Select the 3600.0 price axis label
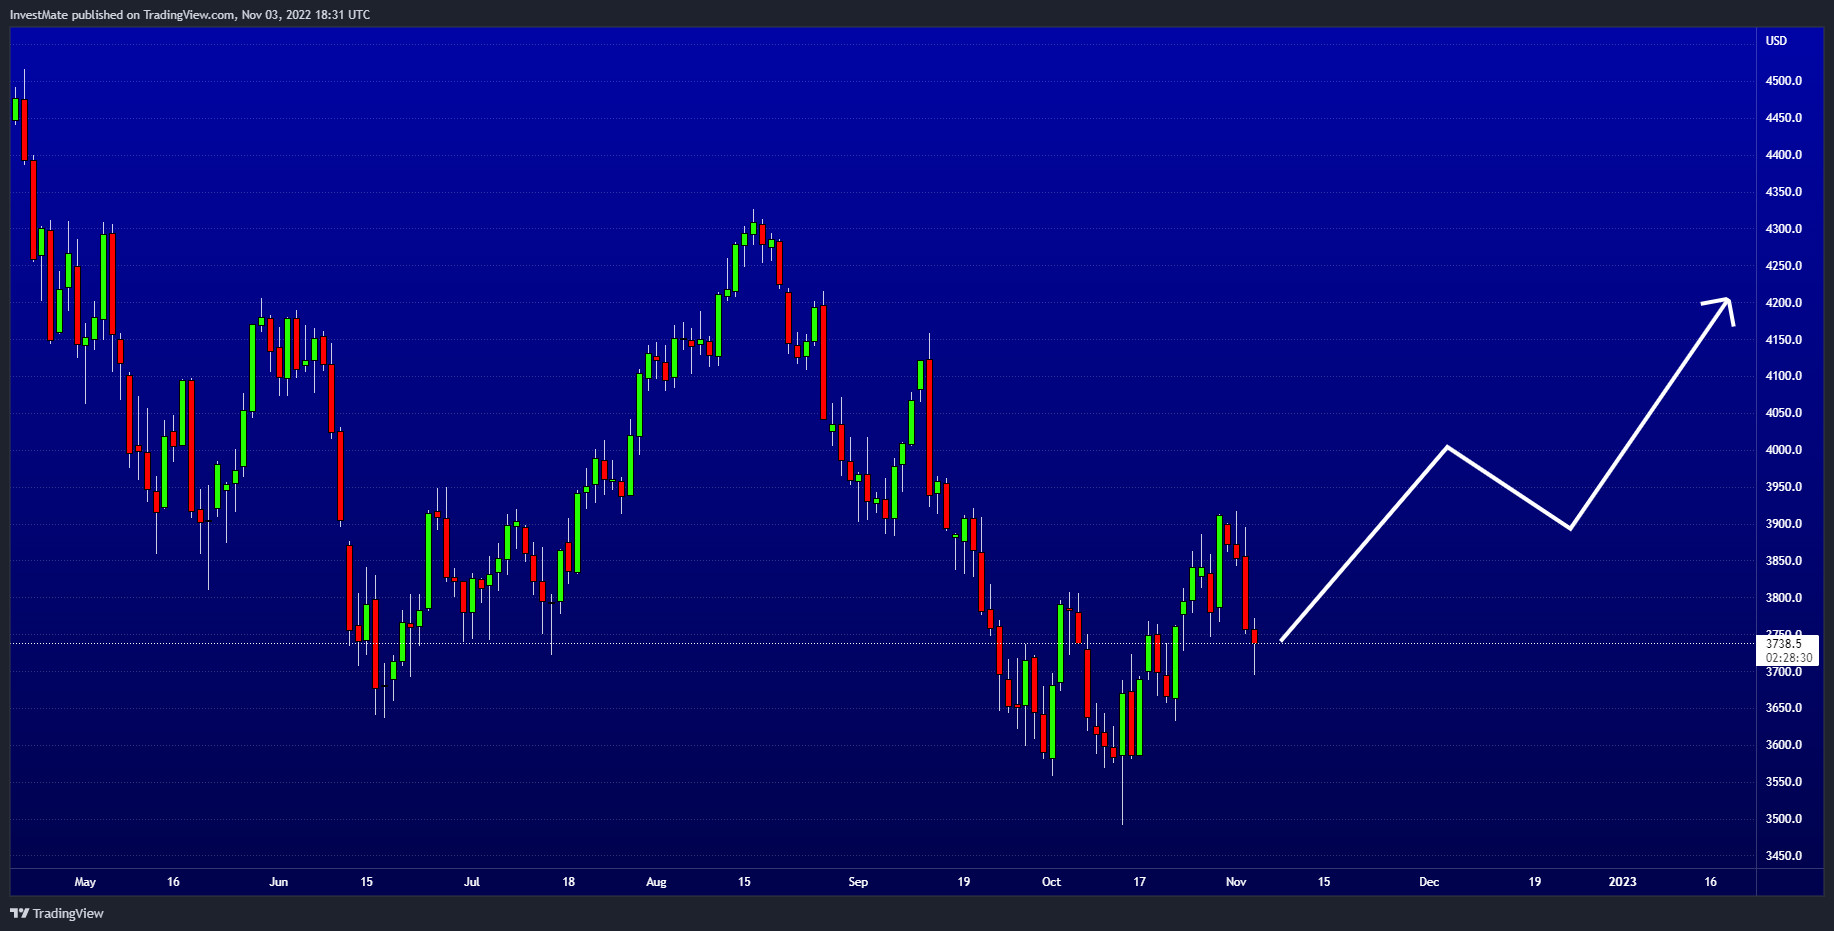 pos(1784,745)
